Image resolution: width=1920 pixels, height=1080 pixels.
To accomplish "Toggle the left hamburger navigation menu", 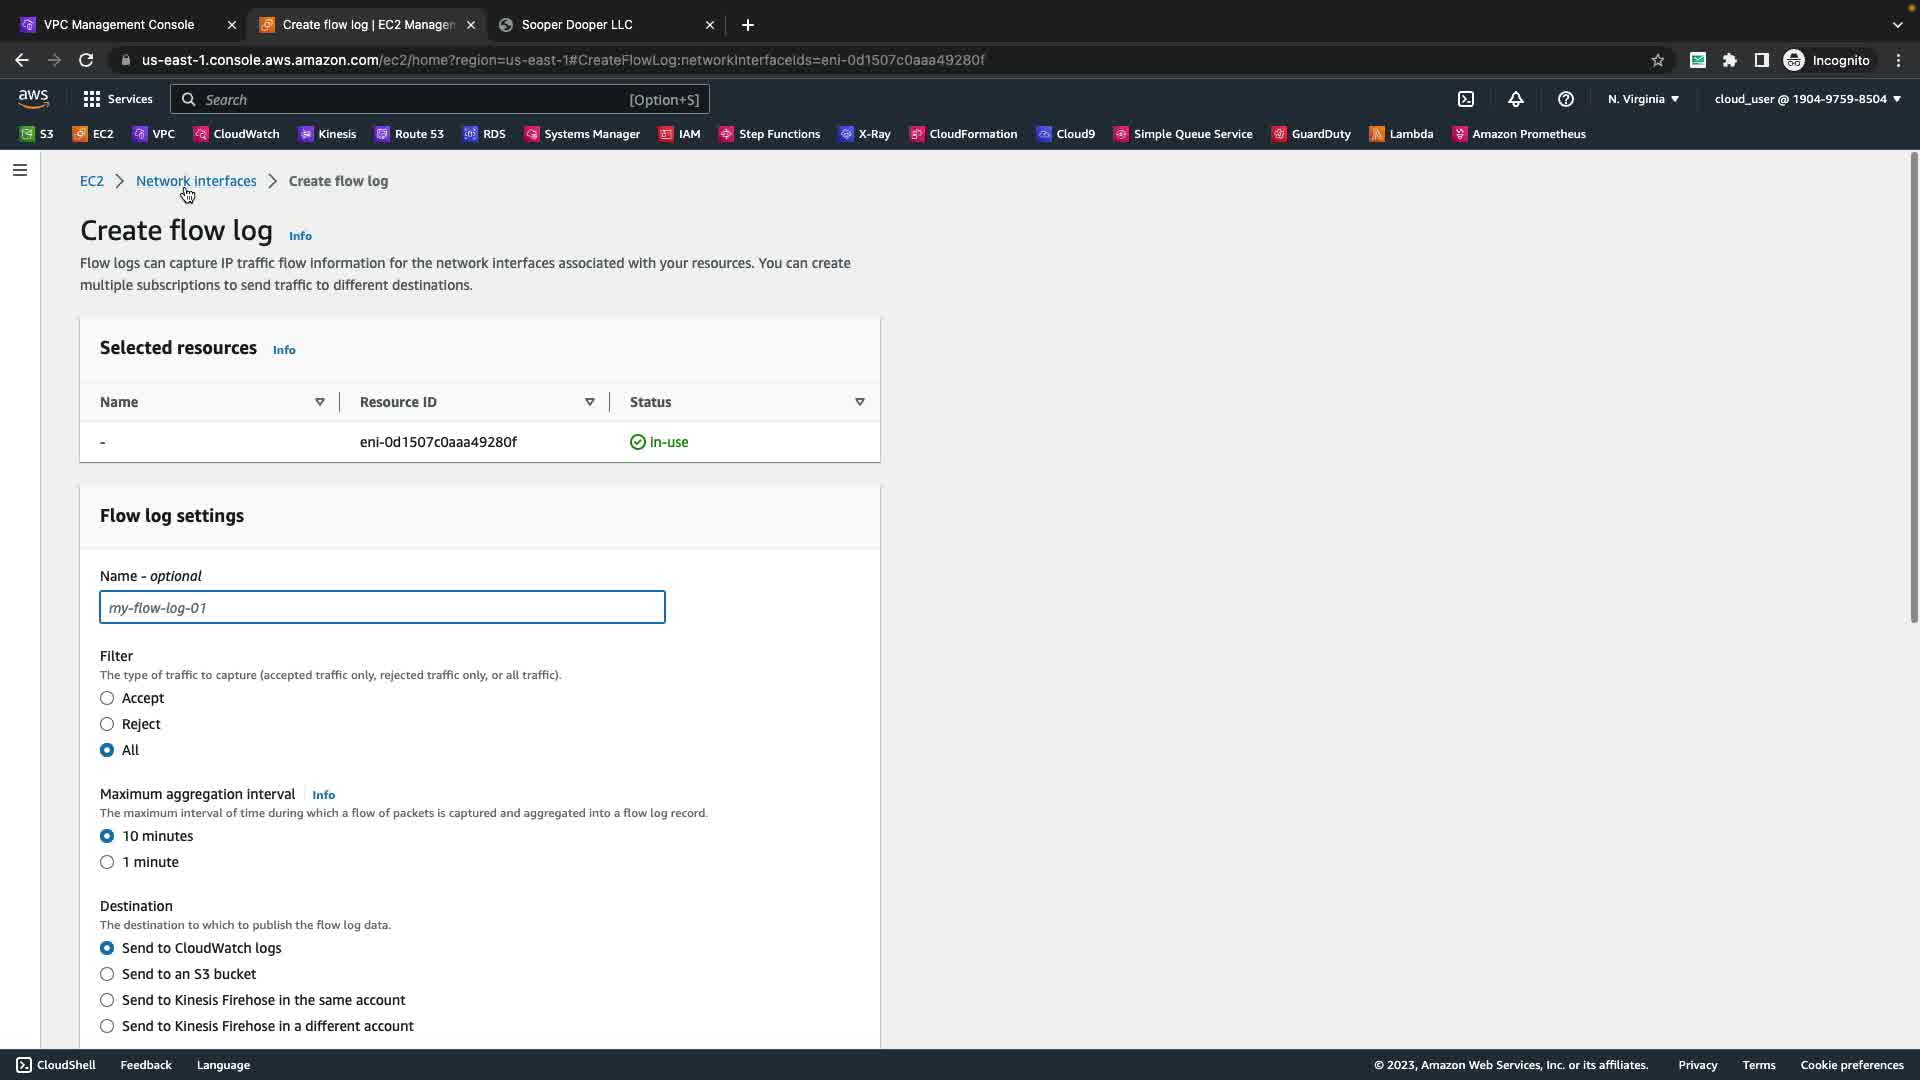I will [x=19, y=170].
